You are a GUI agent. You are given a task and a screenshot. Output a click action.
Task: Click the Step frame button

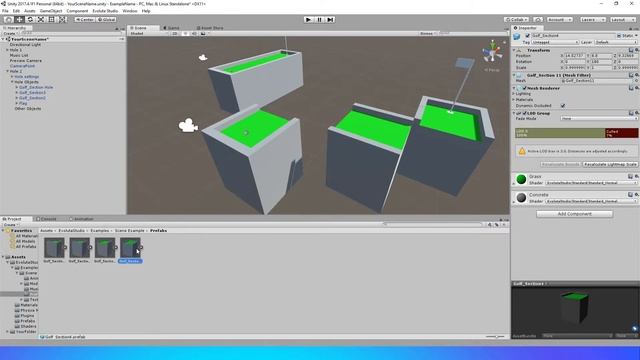coord(330,20)
